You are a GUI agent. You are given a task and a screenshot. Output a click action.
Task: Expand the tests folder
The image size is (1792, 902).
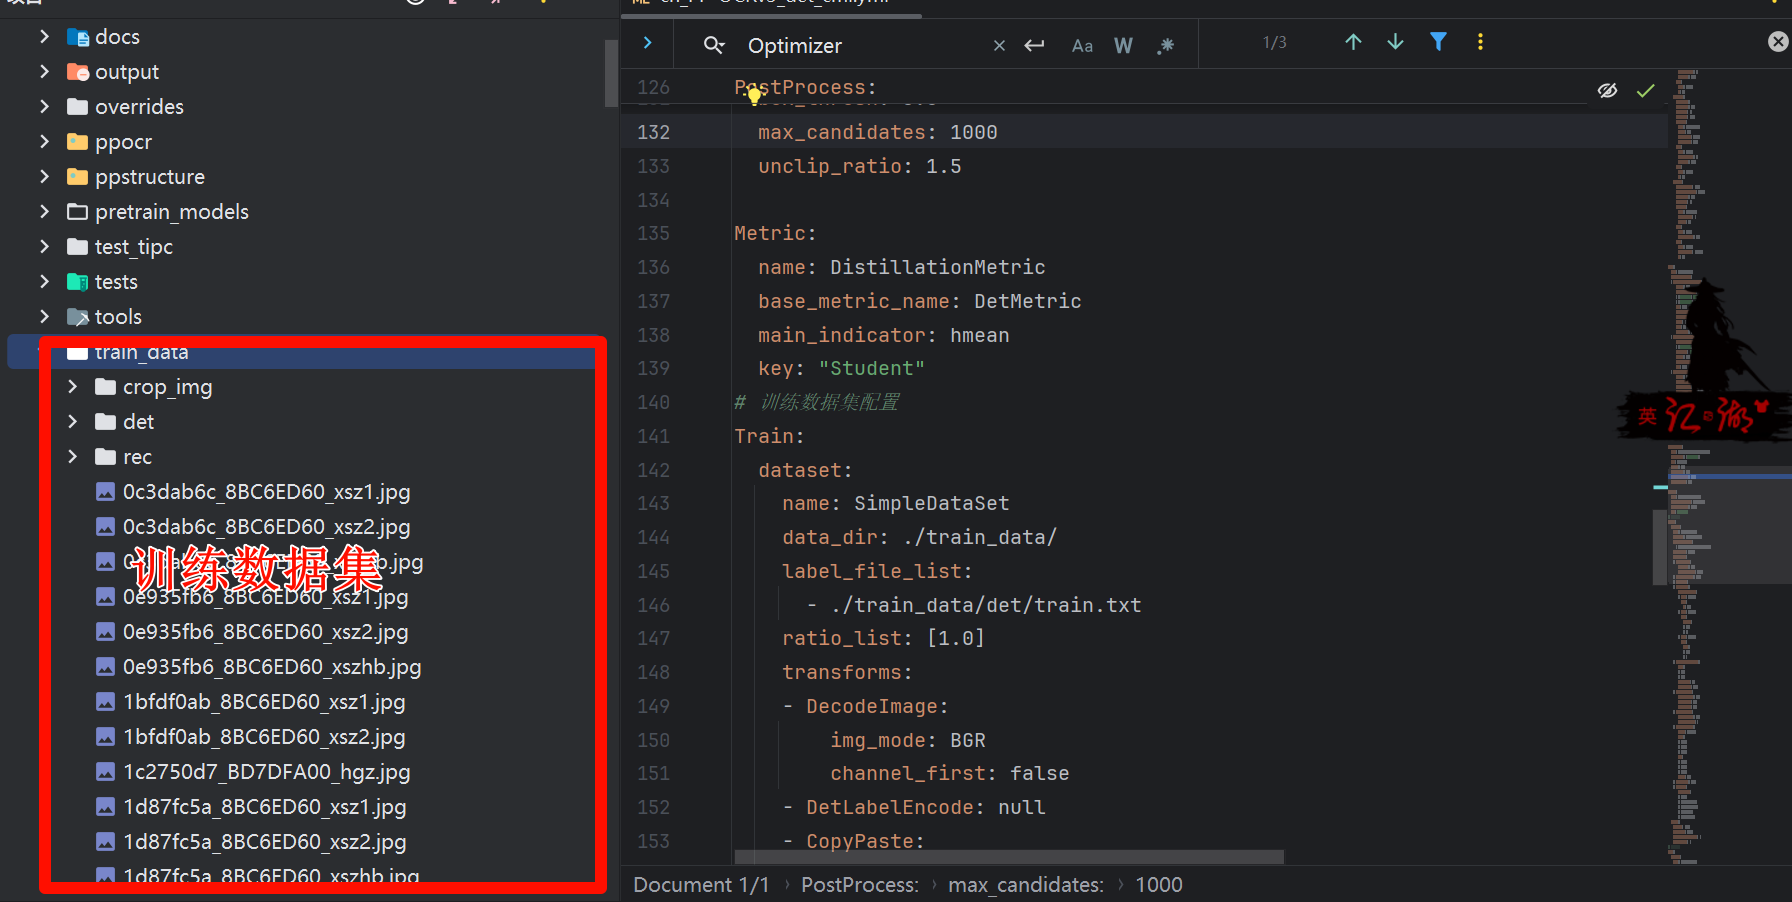(x=44, y=282)
